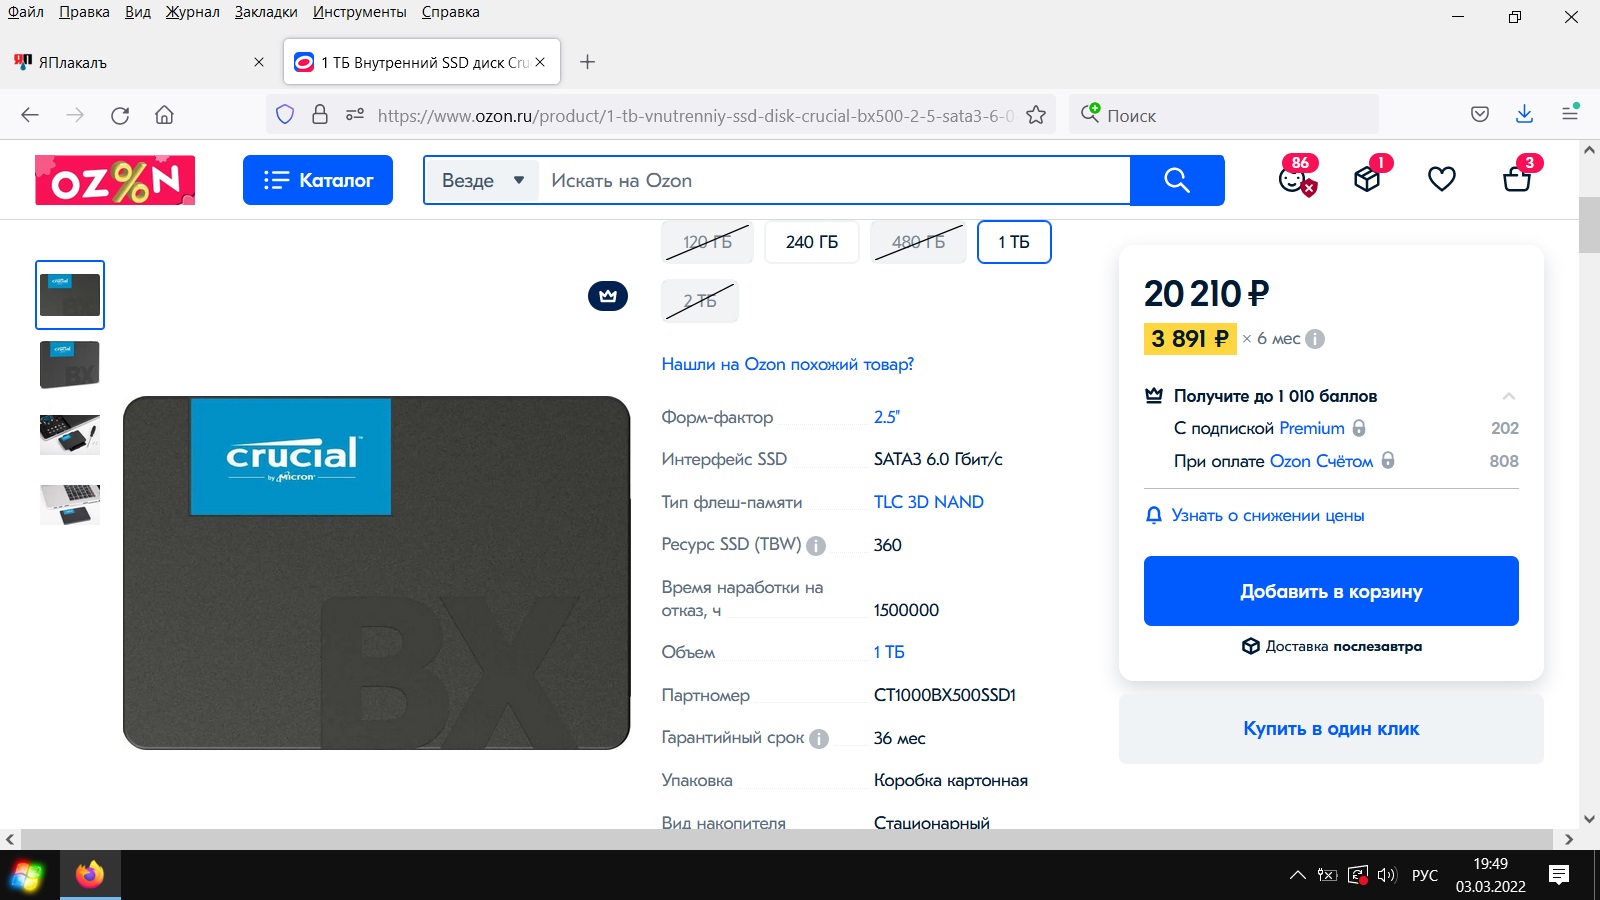Switch to the ЯПлакалъ tab
Screen dimensions: 1600x900
click(140, 62)
